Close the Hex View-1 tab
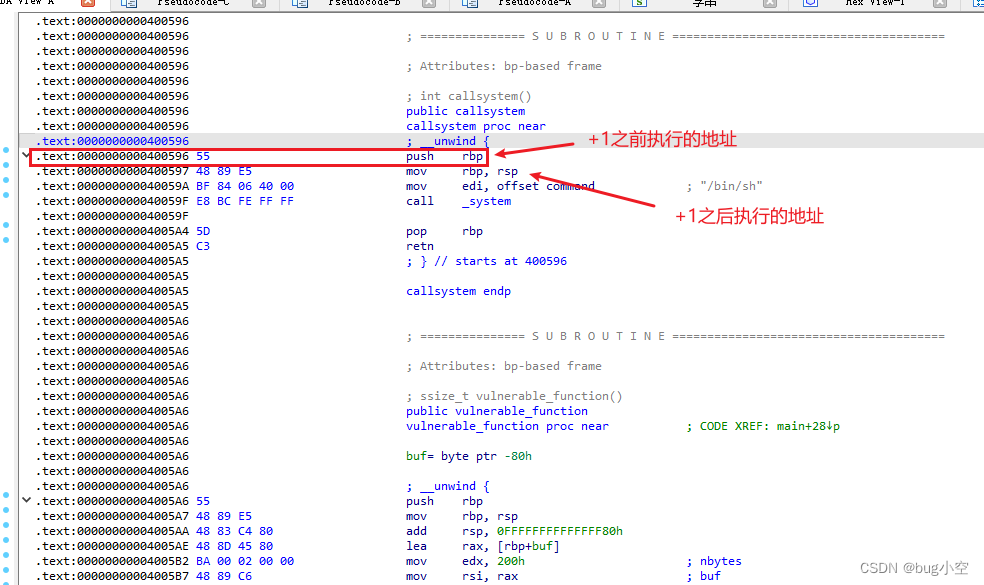The width and height of the screenshot is (984, 585). [x=939, y=3]
